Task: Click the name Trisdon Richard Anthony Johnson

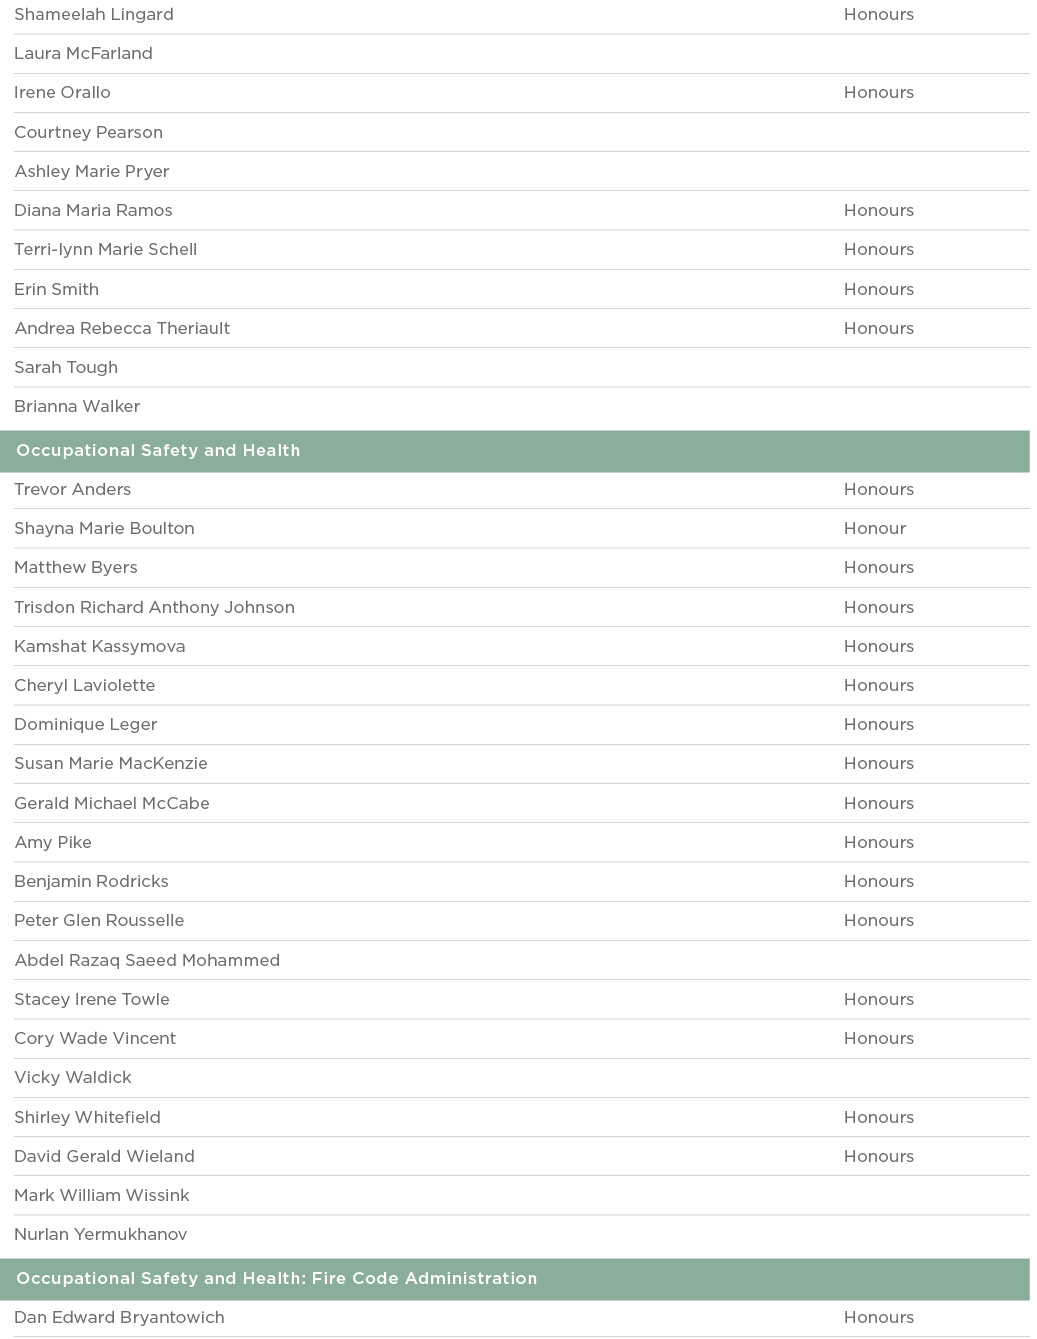Action: tap(154, 608)
